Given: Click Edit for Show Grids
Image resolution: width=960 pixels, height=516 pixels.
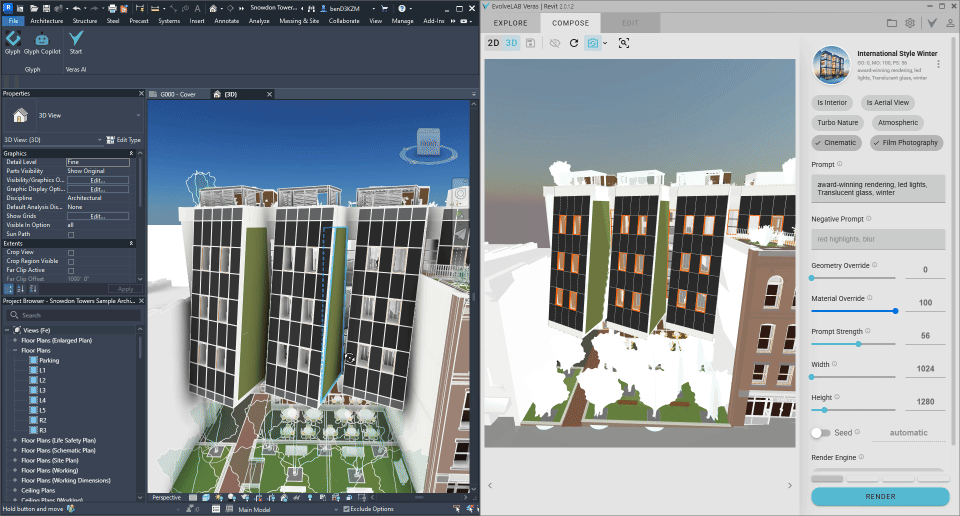Looking at the screenshot, I should [x=97, y=216].
